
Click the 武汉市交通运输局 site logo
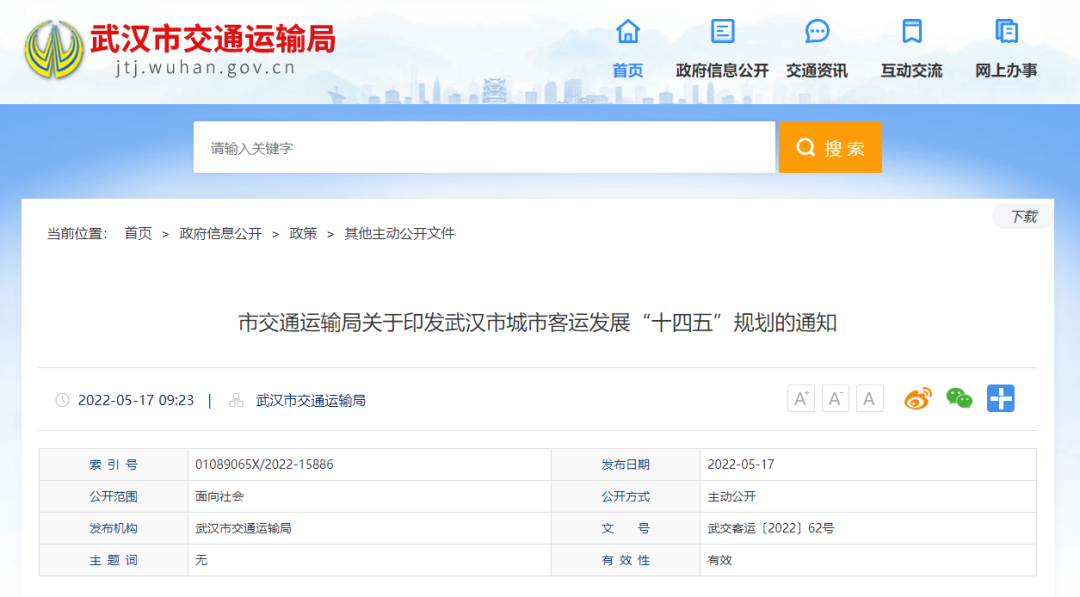(x=180, y=50)
